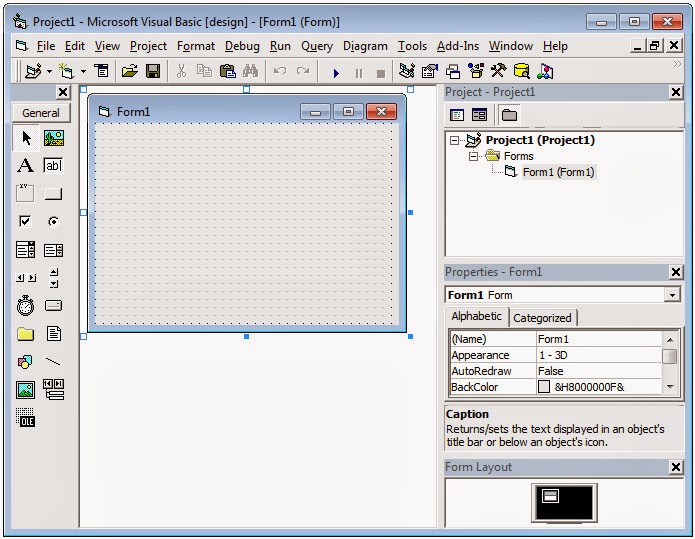The width and height of the screenshot is (695, 539).
Task: Click the Find binoculars icon
Action: [x=250, y=71]
